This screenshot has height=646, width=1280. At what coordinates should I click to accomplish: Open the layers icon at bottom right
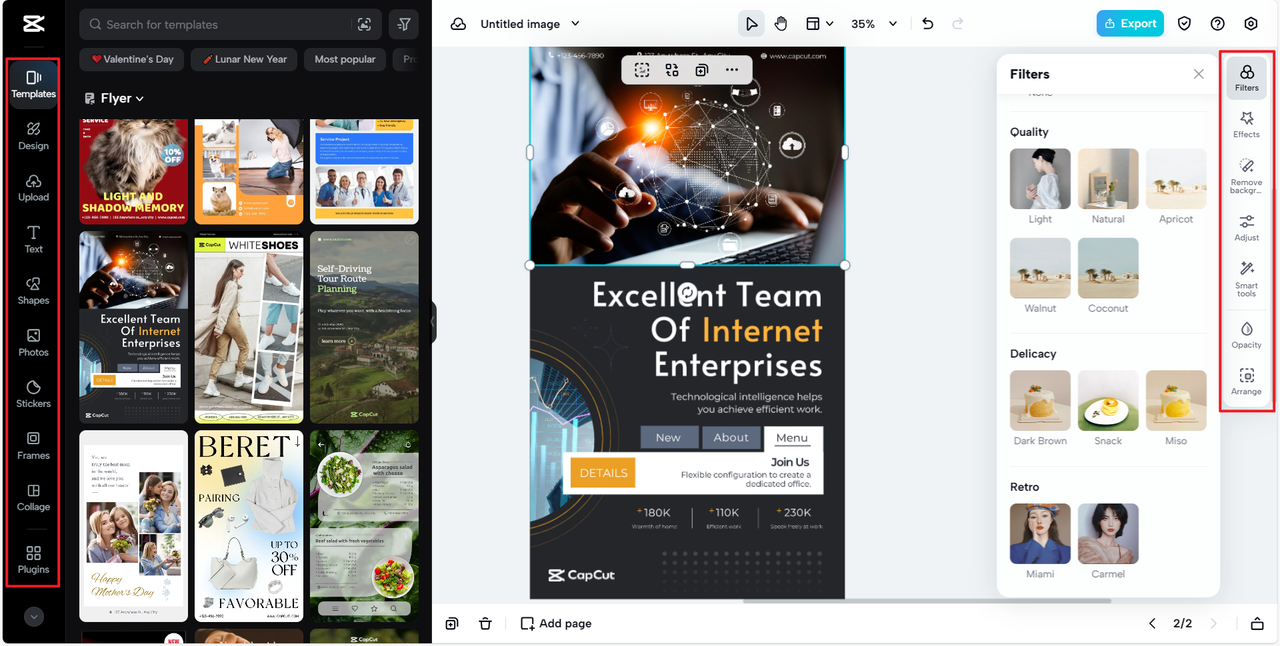pyautogui.click(x=1257, y=623)
